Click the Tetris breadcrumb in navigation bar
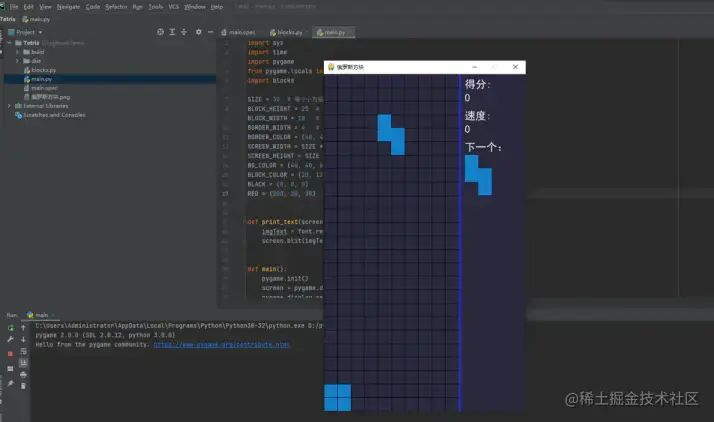 tap(8, 19)
